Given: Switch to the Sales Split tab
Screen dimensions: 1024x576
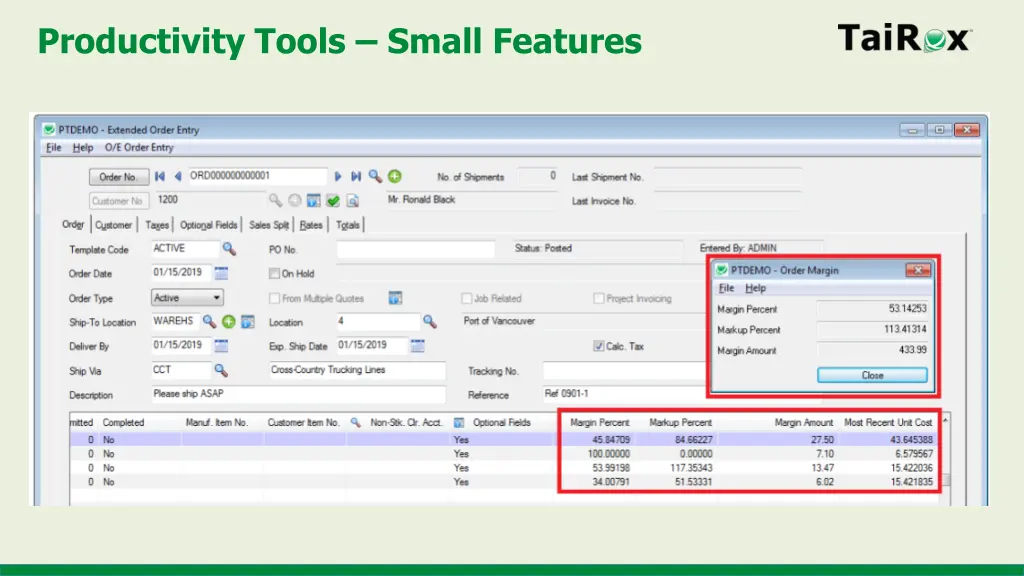Looking at the screenshot, I should pos(269,225).
